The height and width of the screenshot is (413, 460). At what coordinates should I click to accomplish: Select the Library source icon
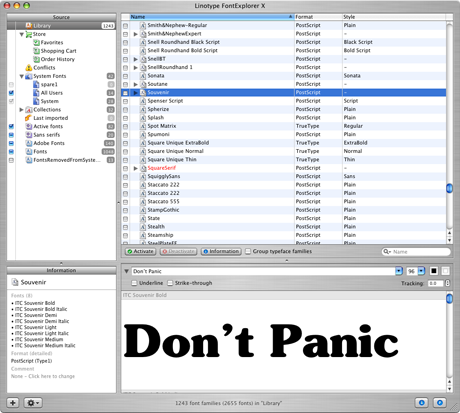[x=29, y=26]
